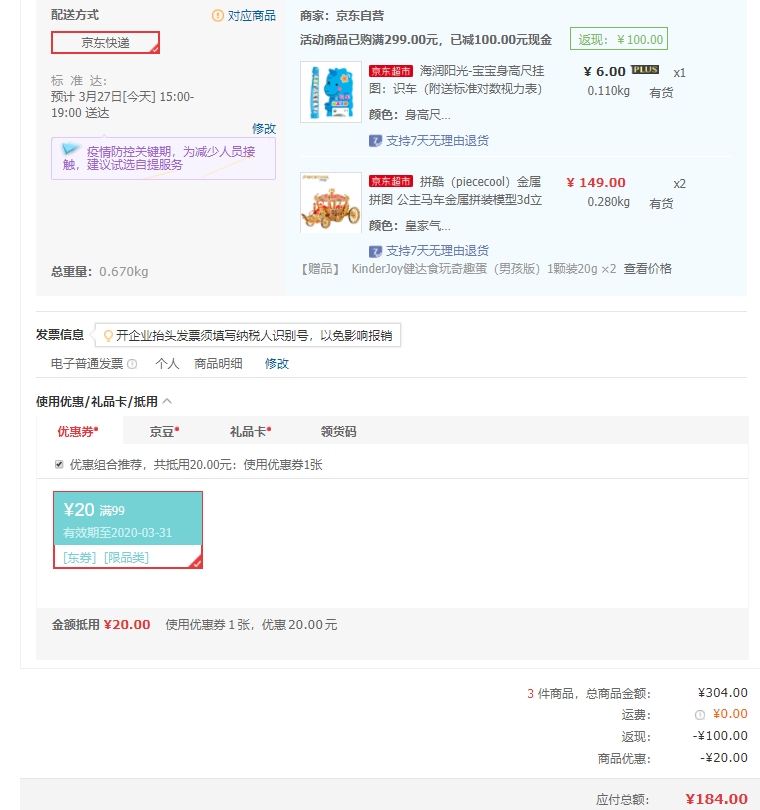The height and width of the screenshot is (810, 760).
Task: Click 支持7天无理由退货 under 拼酷 item
Action: click(437, 251)
